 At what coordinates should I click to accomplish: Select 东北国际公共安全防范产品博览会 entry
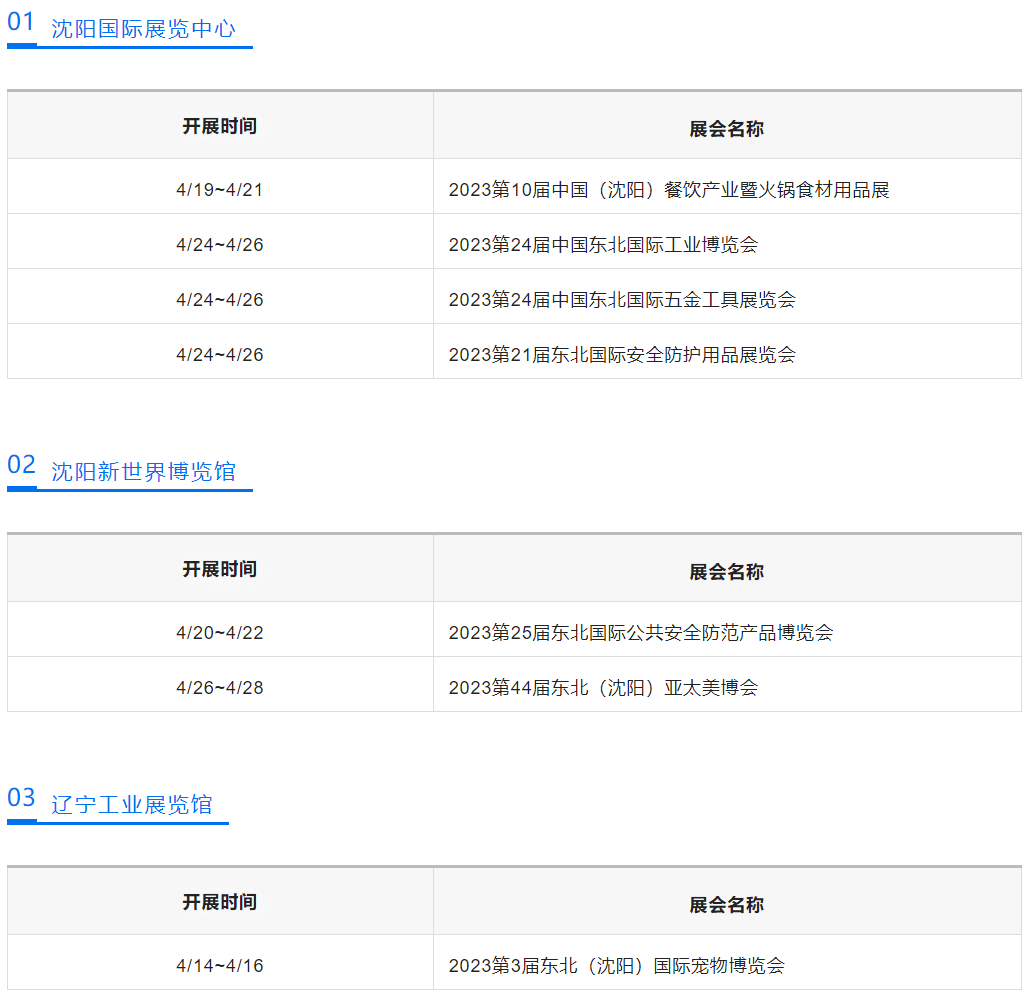pos(640,633)
